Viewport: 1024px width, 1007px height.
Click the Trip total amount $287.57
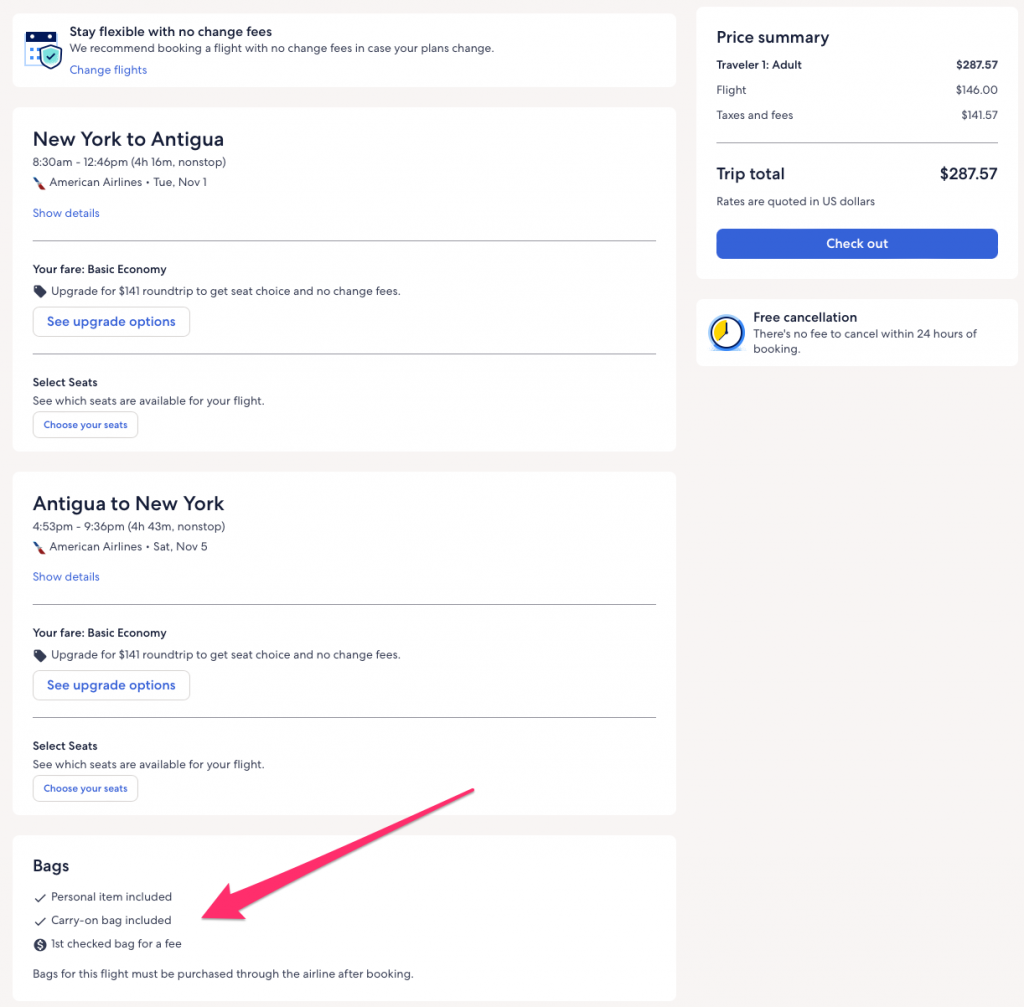click(x=968, y=174)
